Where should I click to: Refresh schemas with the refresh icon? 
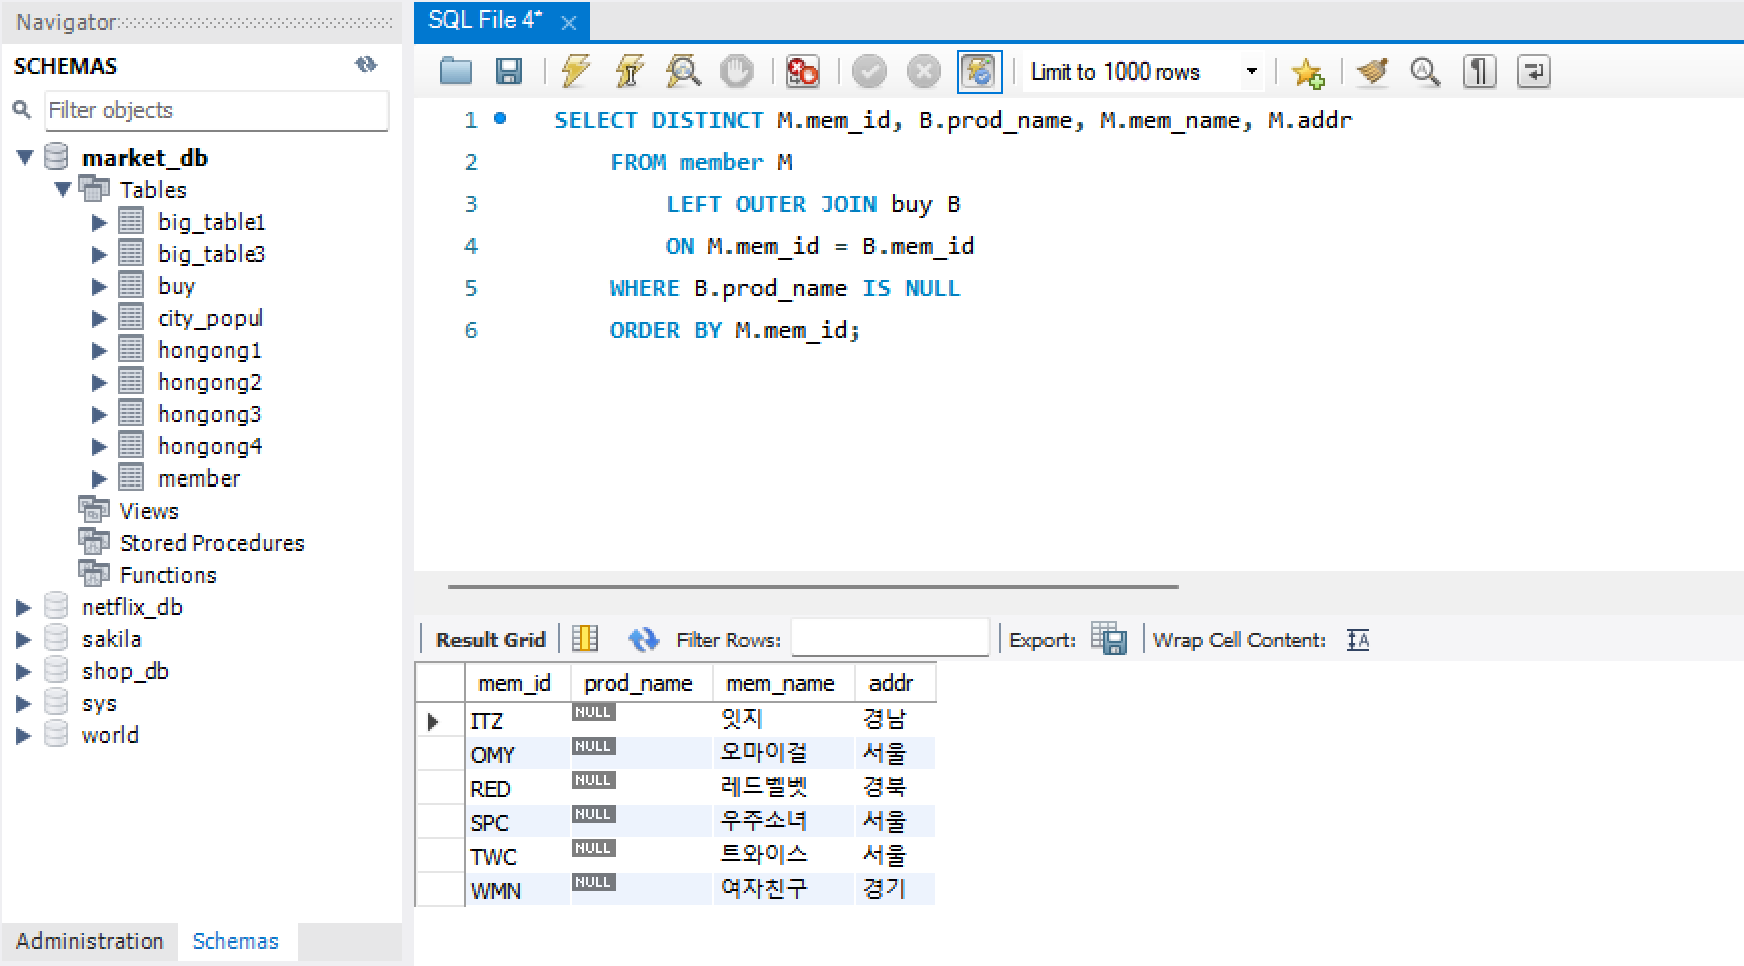(x=366, y=65)
